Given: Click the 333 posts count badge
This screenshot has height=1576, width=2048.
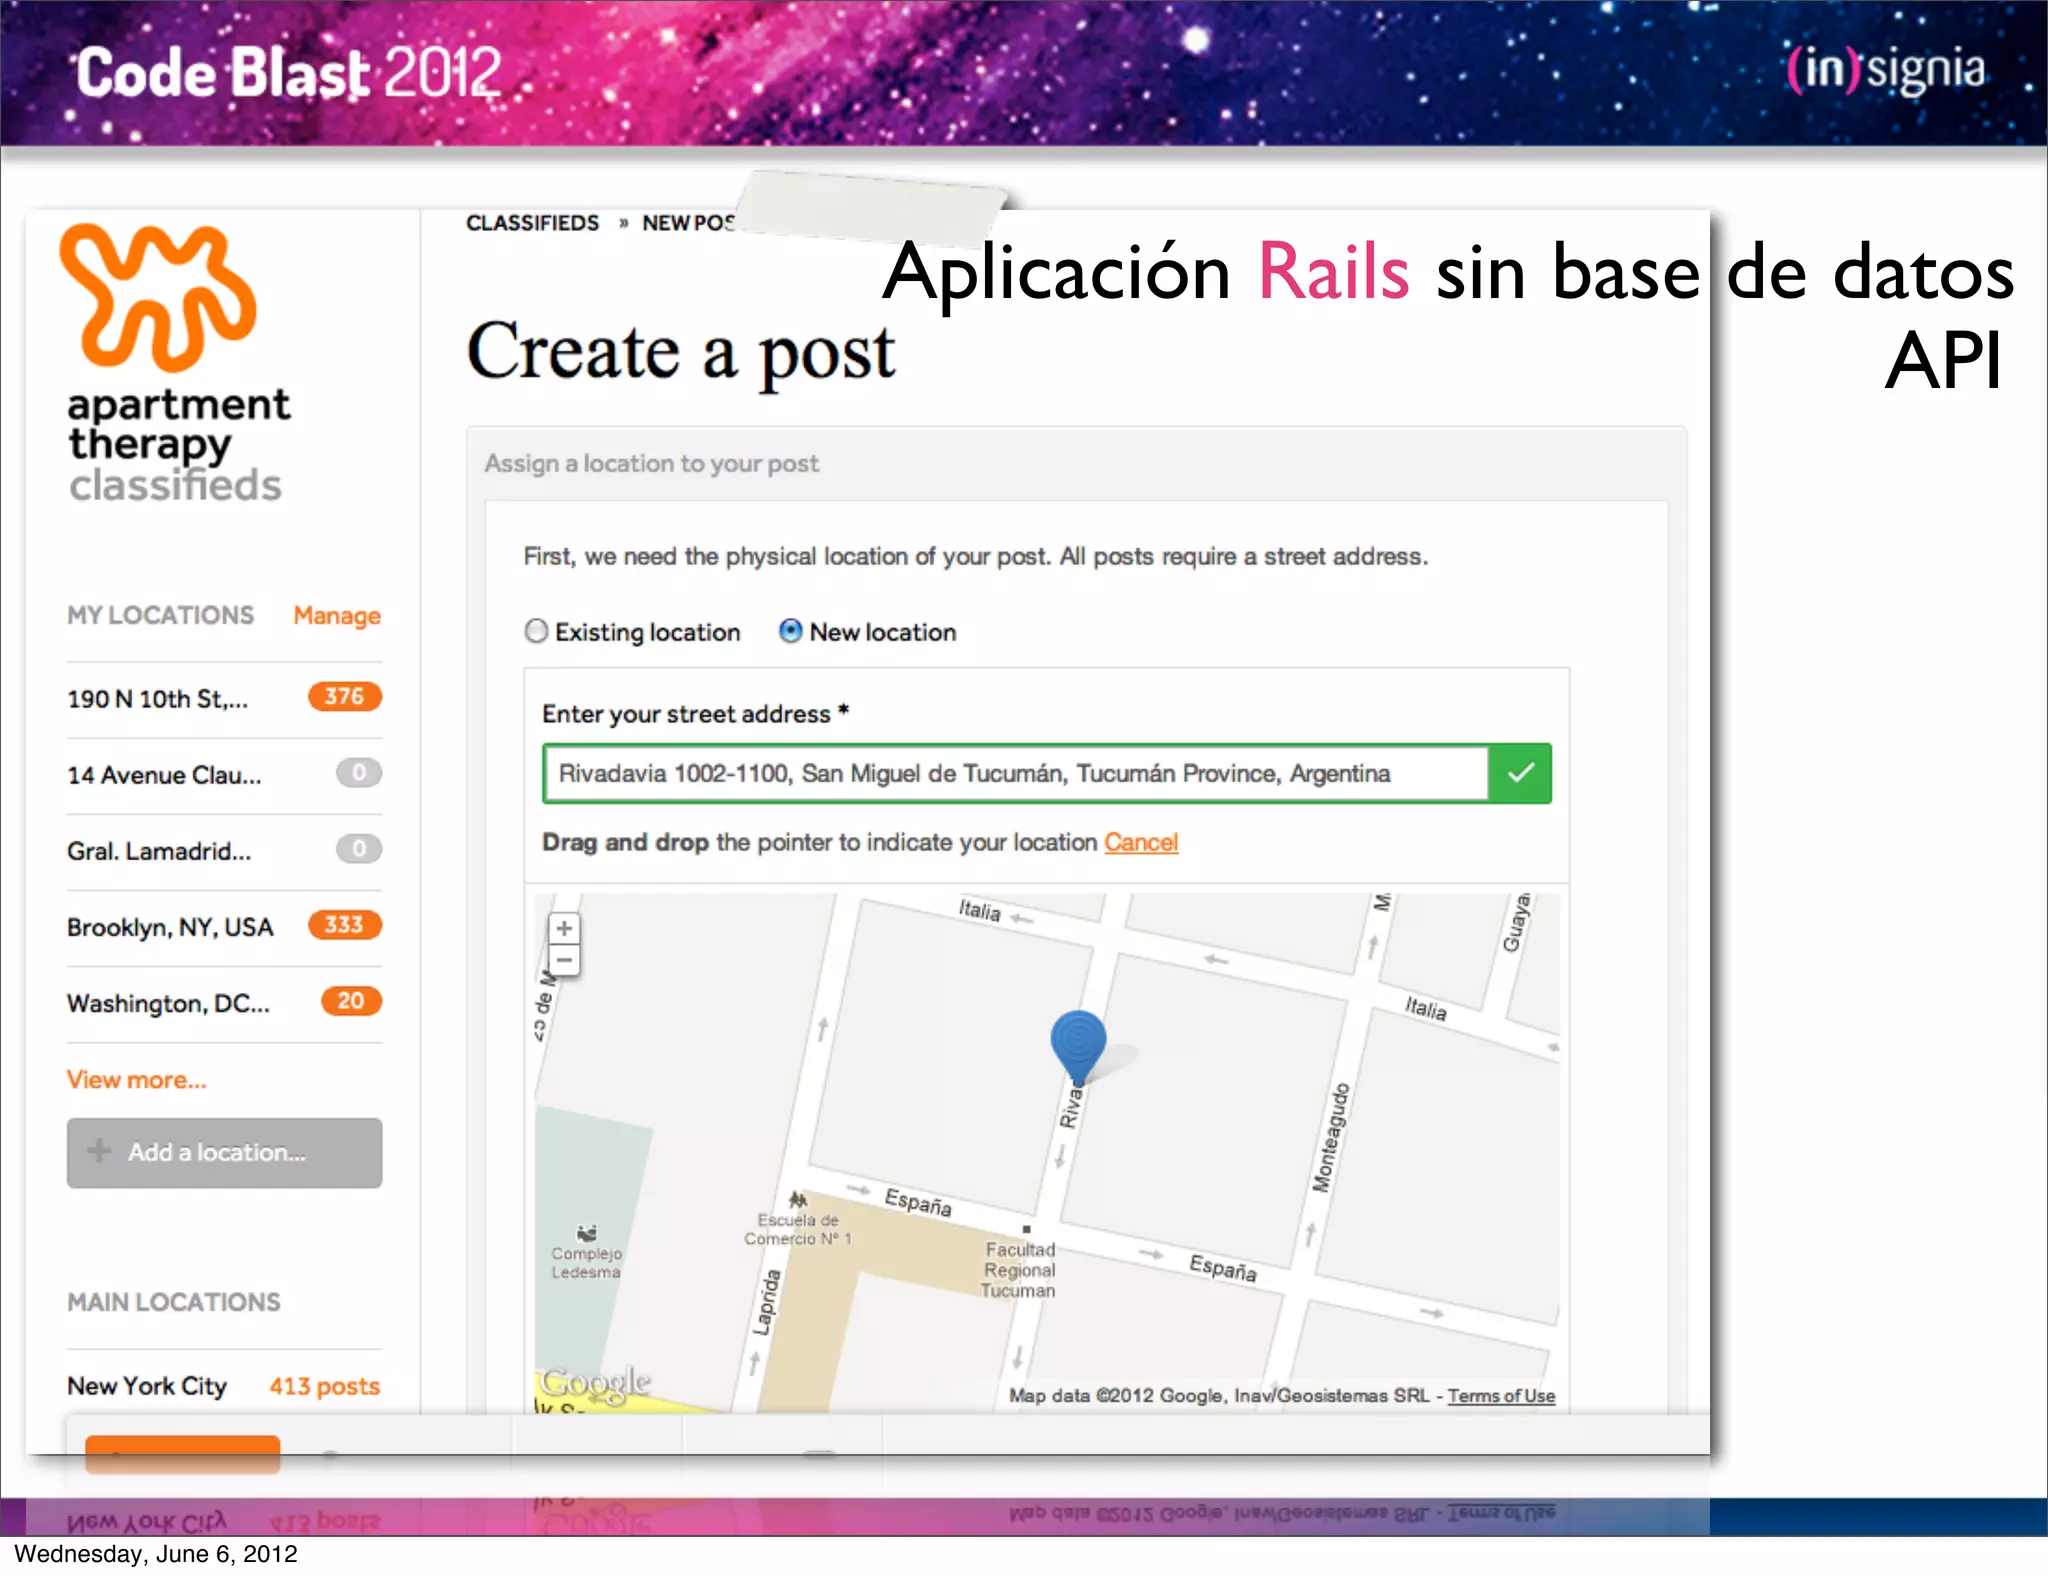Looking at the screenshot, I should click(x=344, y=924).
